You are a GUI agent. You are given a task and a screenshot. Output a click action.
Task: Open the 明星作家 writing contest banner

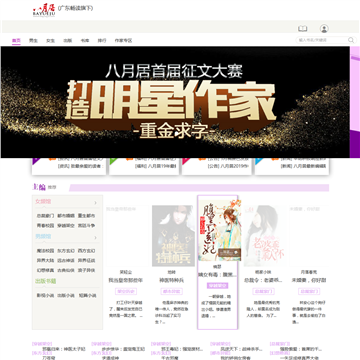[175, 102]
